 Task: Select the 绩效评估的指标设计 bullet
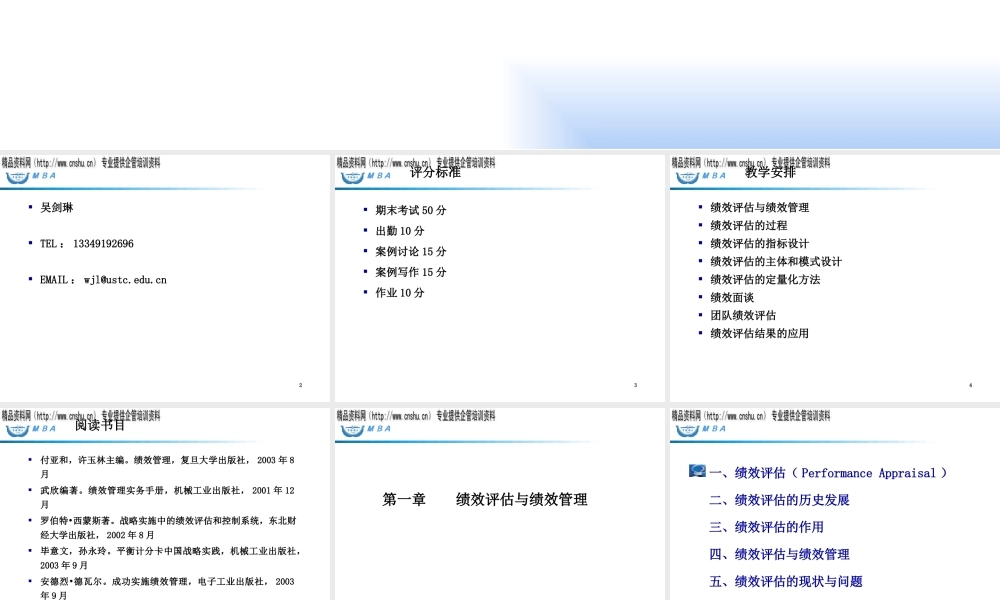click(x=760, y=244)
